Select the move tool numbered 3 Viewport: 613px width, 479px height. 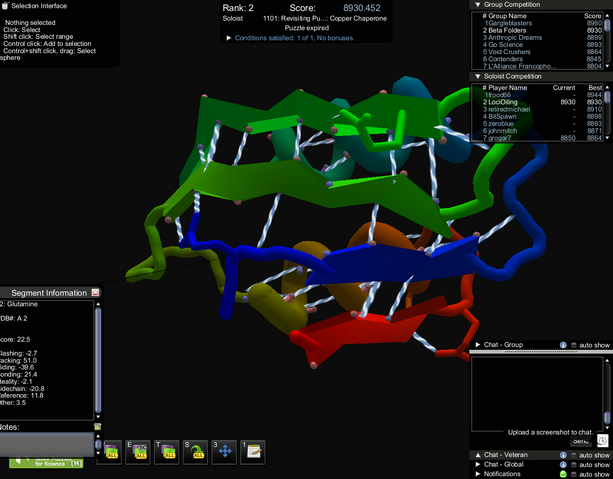pyautogui.click(x=224, y=452)
